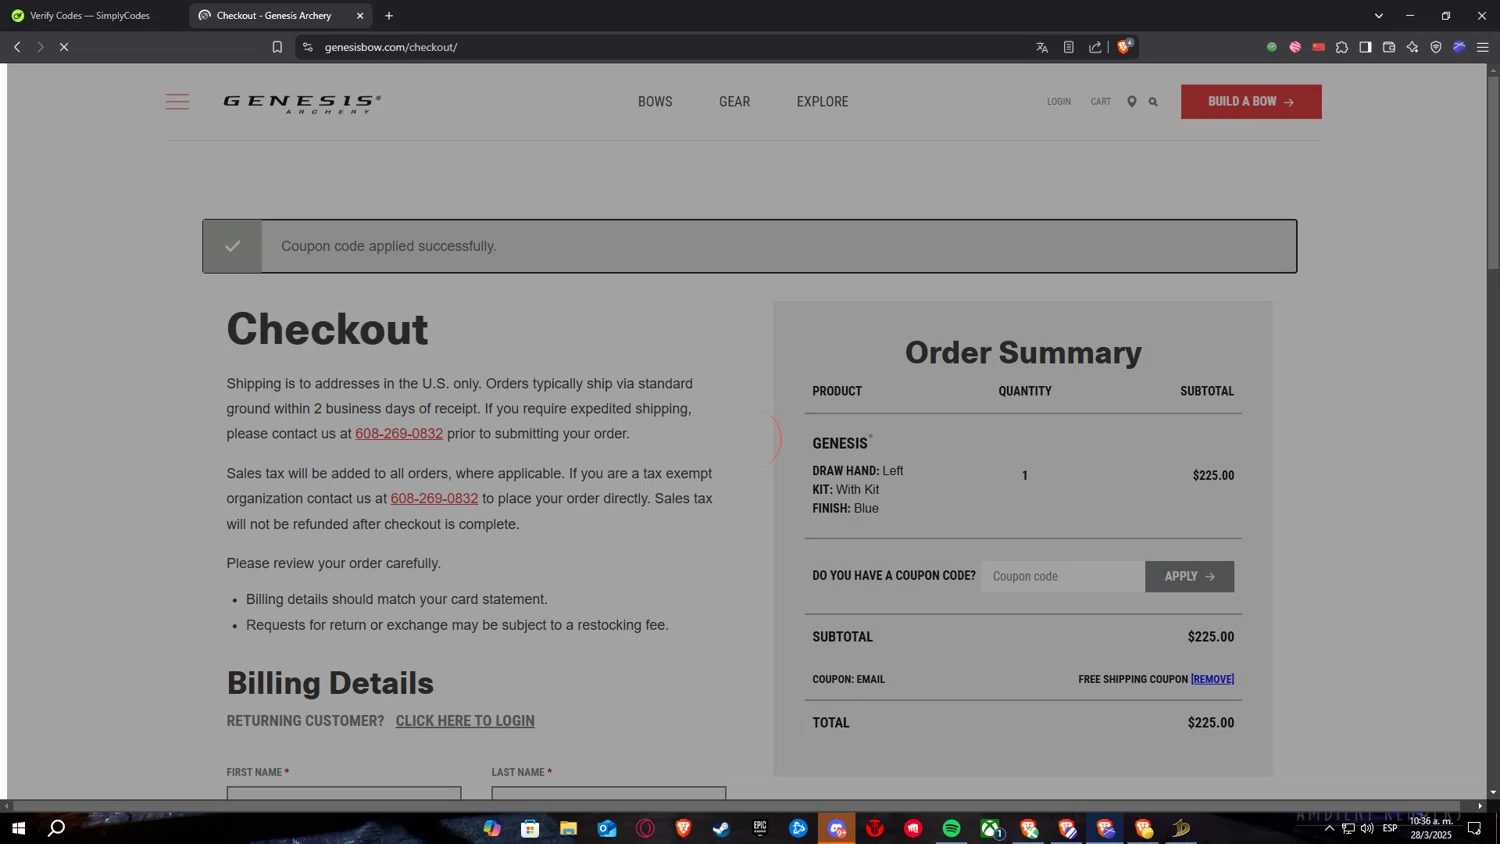Open the BOWS menu
The width and height of the screenshot is (1500, 844).
(x=655, y=102)
